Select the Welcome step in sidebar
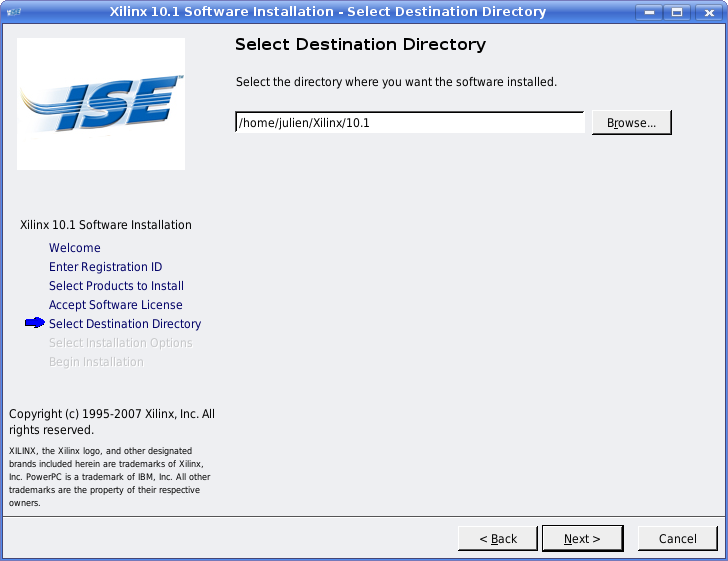This screenshot has width=728, height=561. (x=75, y=248)
